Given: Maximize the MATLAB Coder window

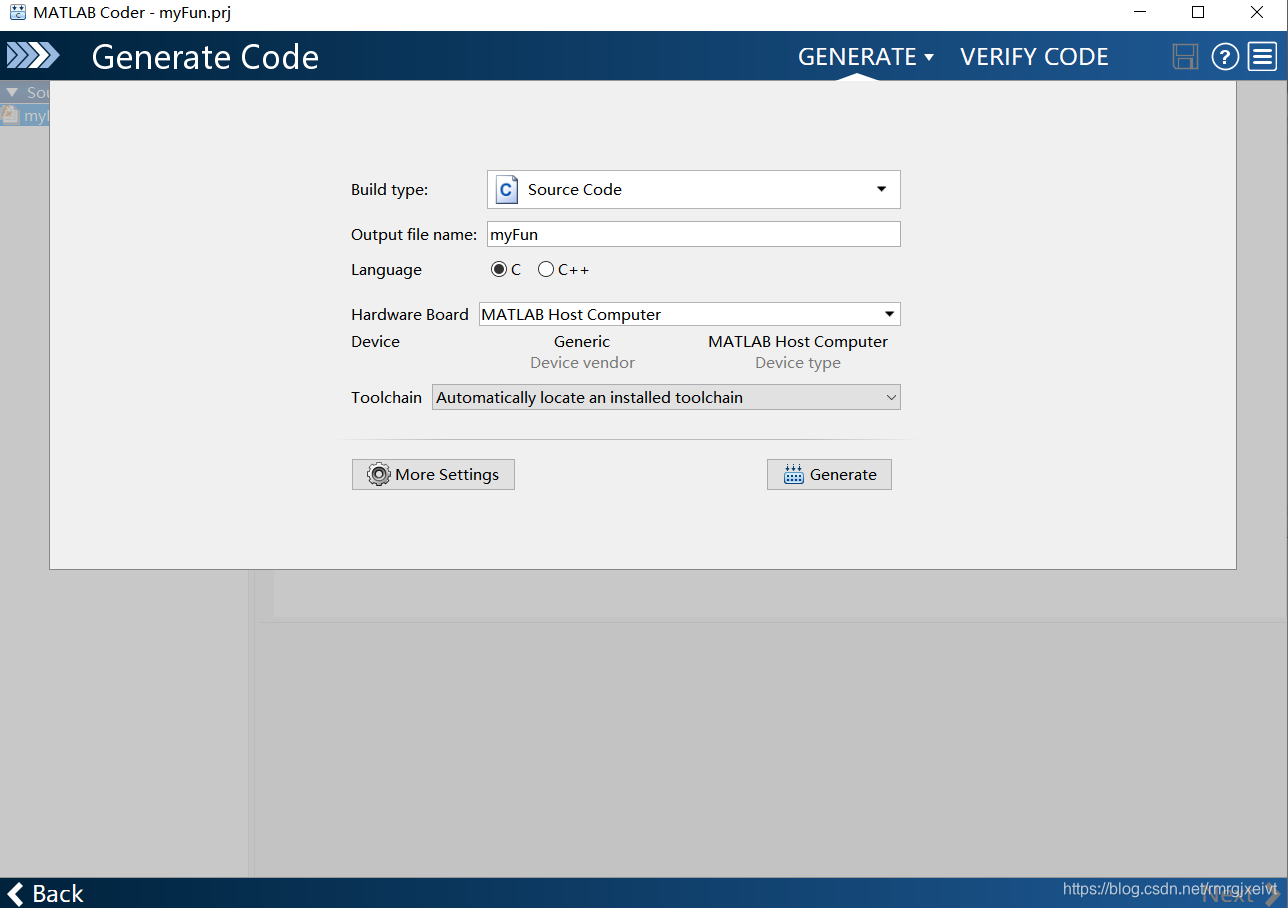Looking at the screenshot, I should (x=1198, y=13).
